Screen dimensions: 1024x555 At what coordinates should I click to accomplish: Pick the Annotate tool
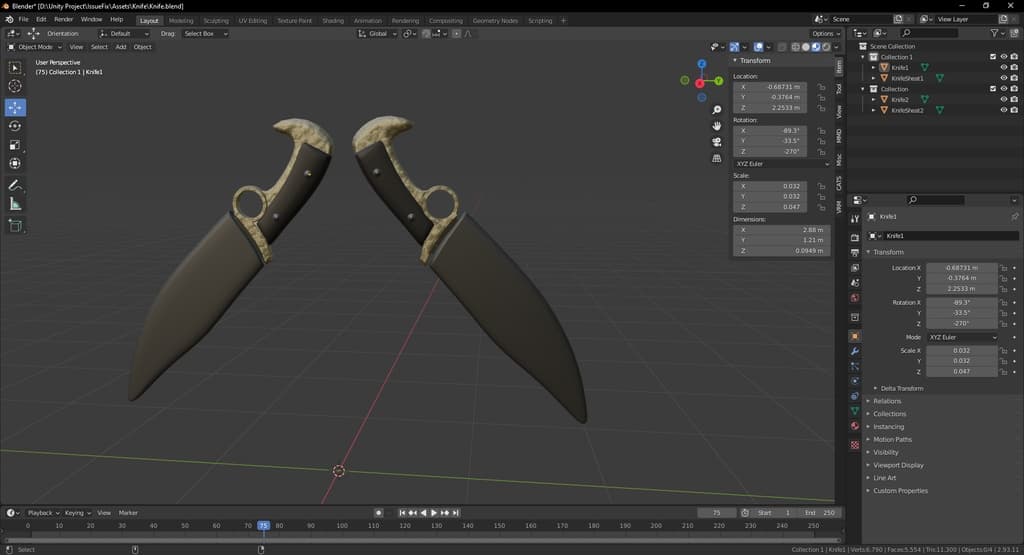pyautogui.click(x=15, y=185)
